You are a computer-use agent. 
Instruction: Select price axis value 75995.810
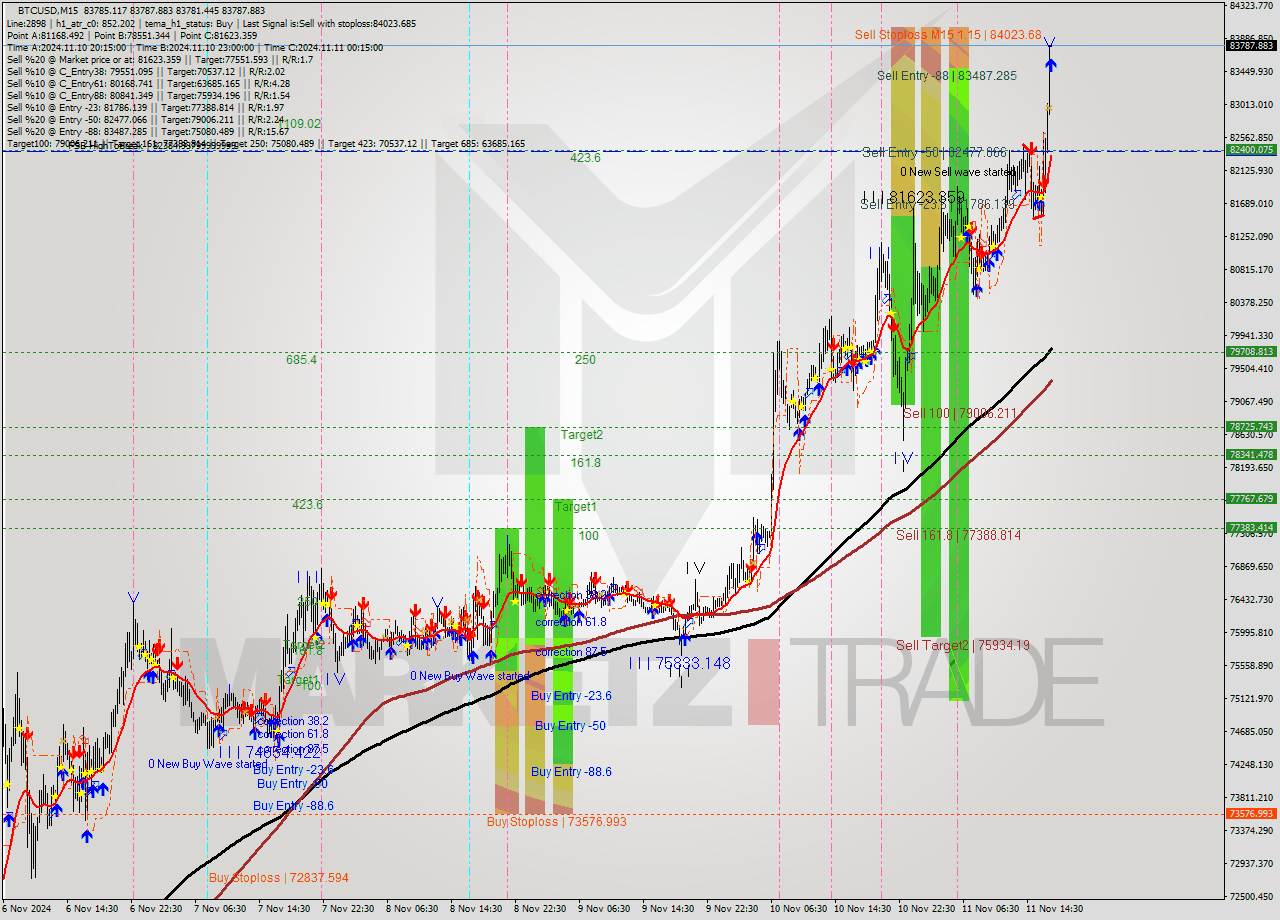[x=1251, y=633]
